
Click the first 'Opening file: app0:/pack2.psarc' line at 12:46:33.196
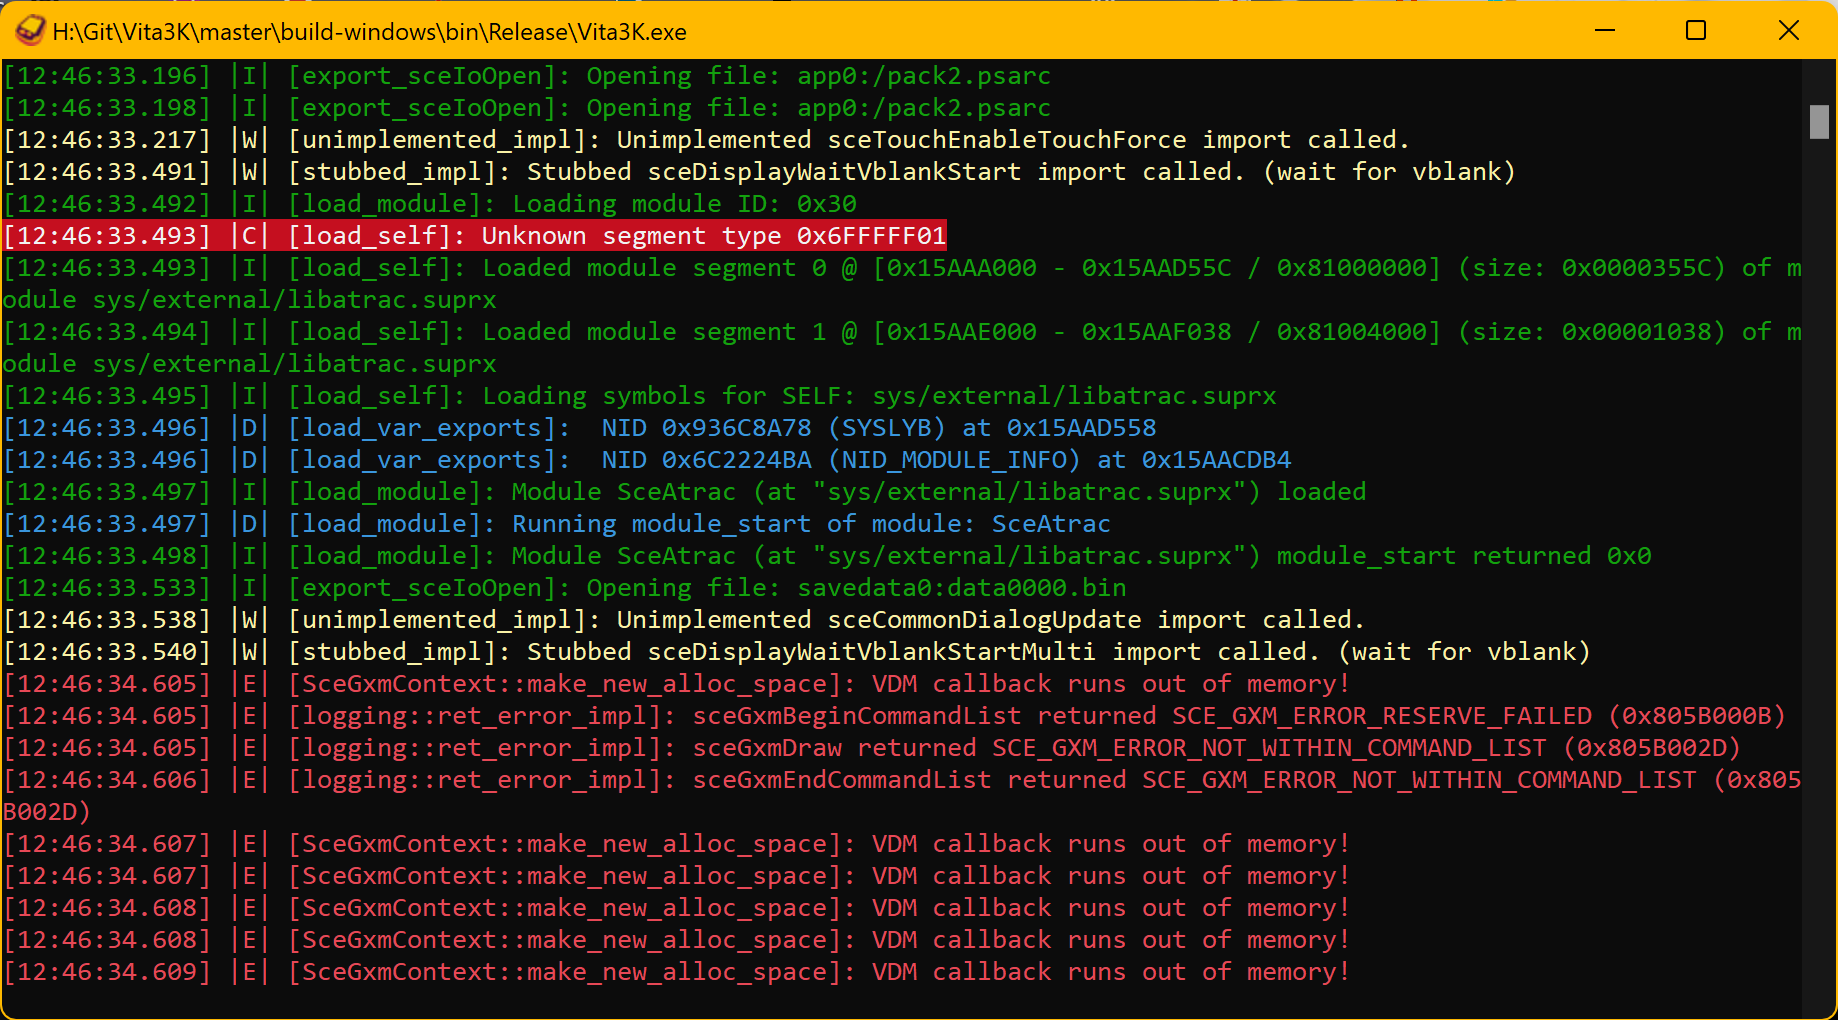click(527, 76)
